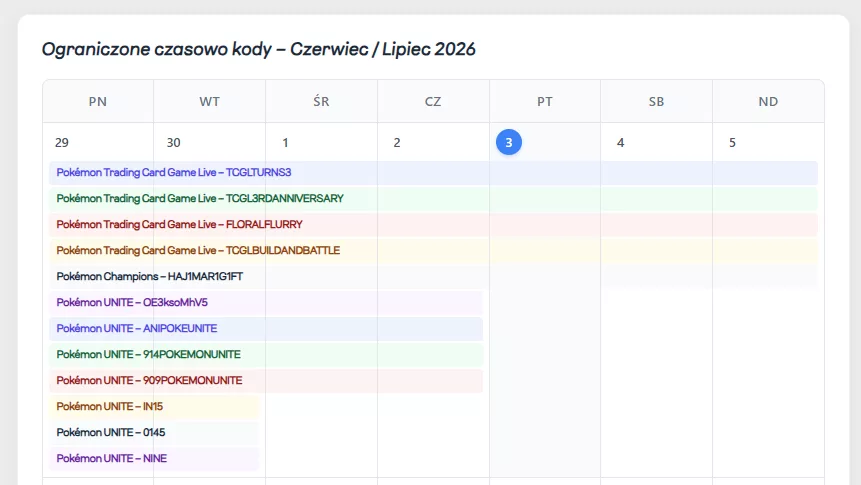Click day 1 in Wednesday column
The width and height of the screenshot is (861, 485).
click(286, 143)
